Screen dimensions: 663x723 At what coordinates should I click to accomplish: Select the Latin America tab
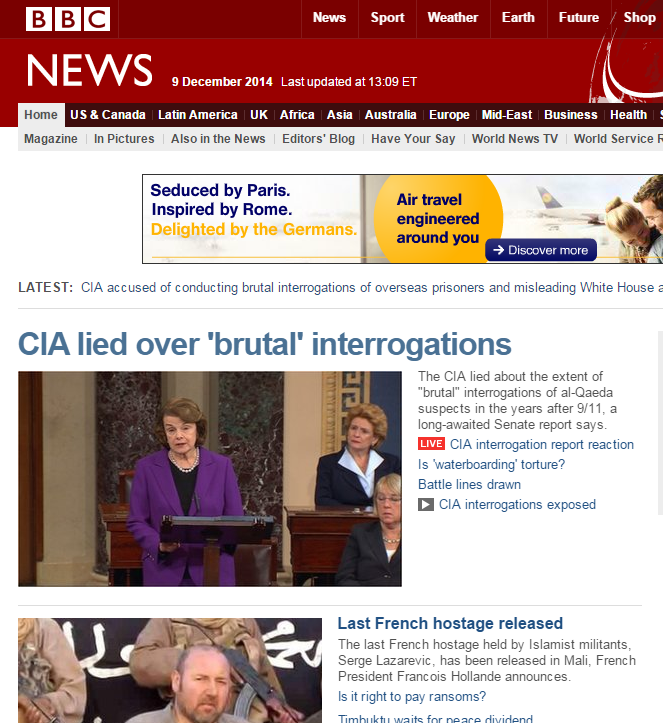click(198, 115)
